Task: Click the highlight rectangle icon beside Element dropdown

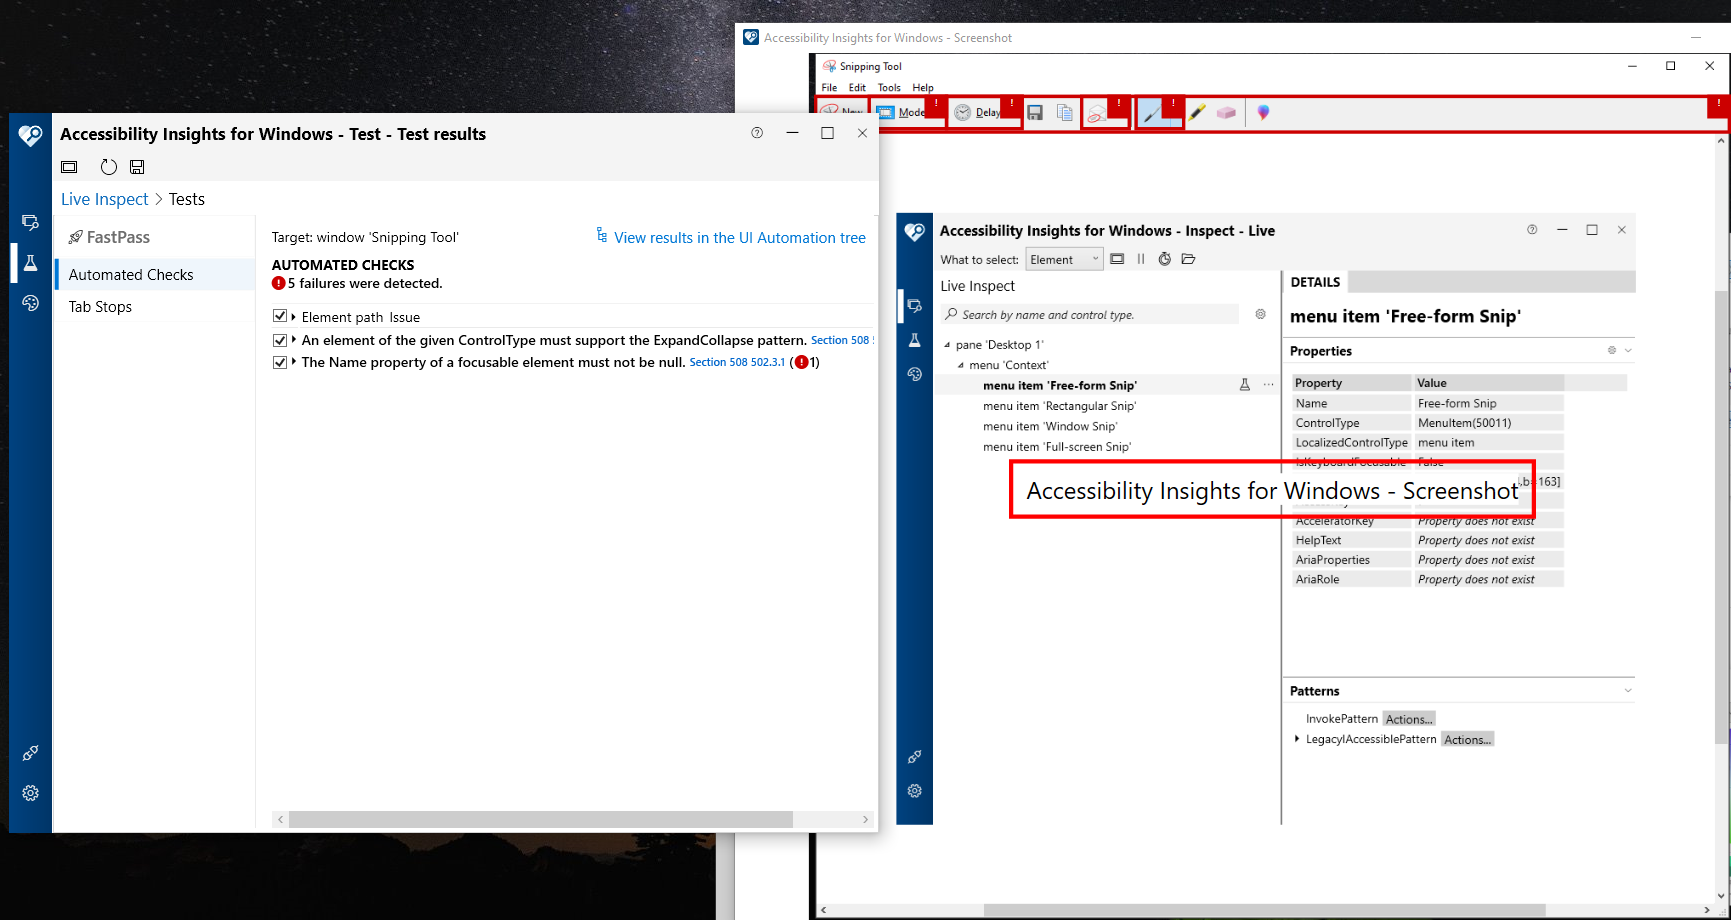Action: pos(1117,259)
